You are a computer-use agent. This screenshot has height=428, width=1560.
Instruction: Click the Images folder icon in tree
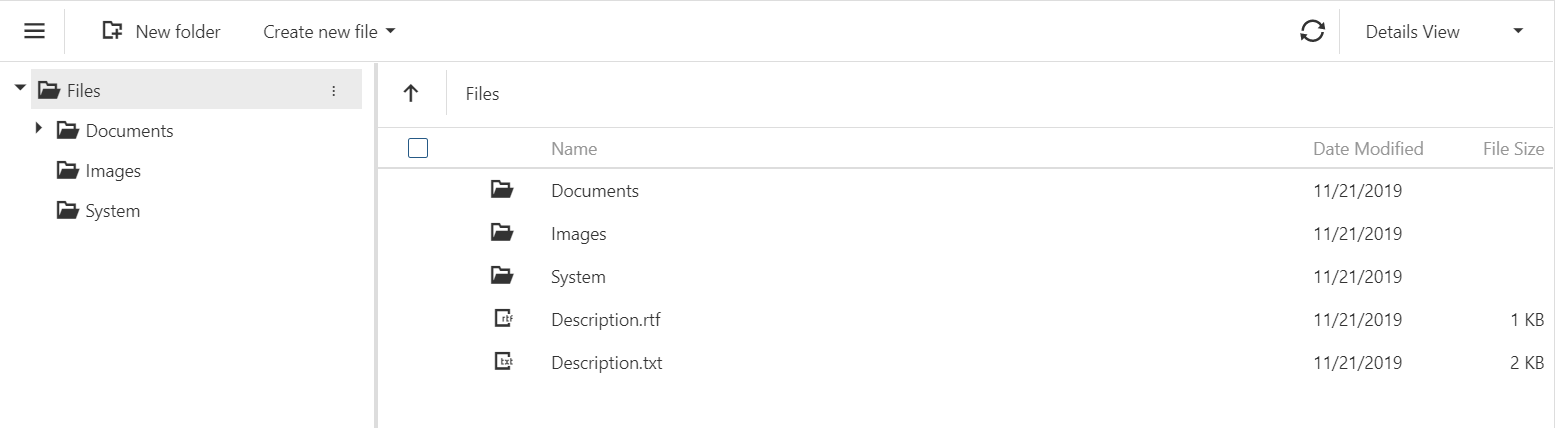coord(67,171)
